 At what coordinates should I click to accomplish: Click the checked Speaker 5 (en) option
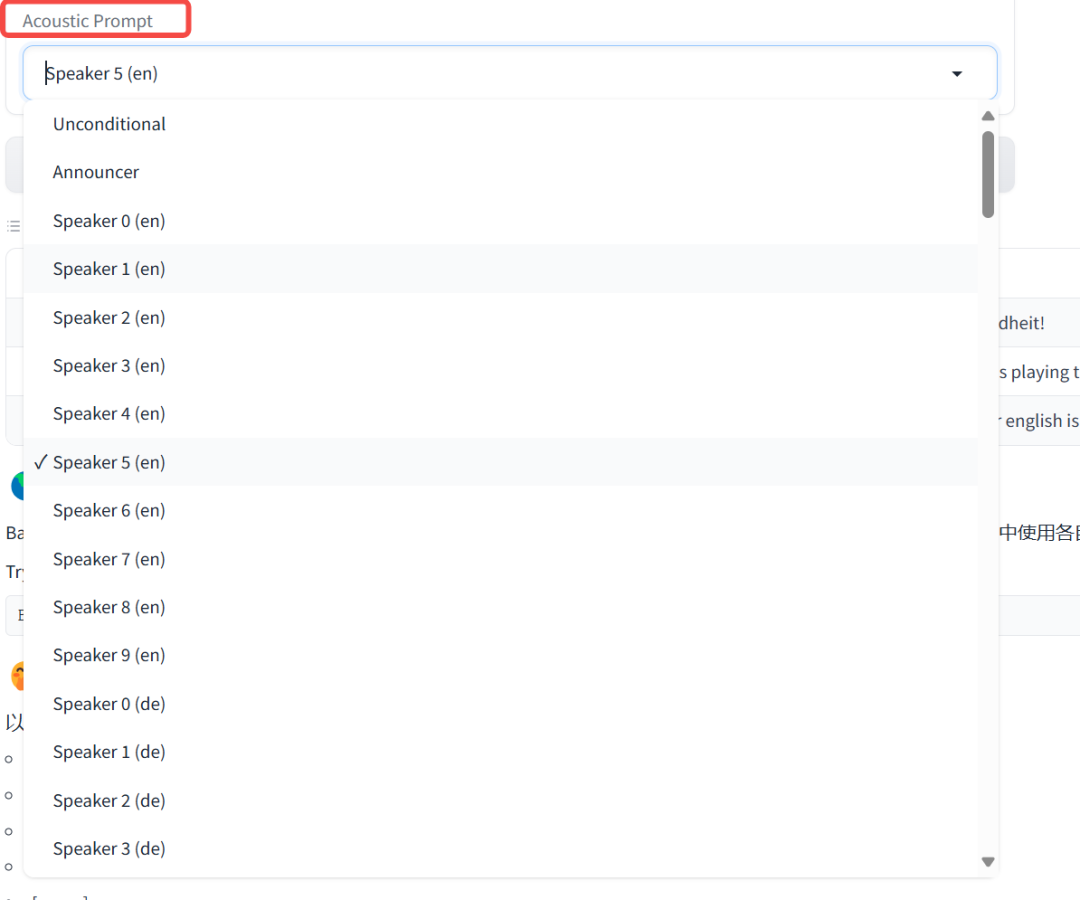click(109, 462)
